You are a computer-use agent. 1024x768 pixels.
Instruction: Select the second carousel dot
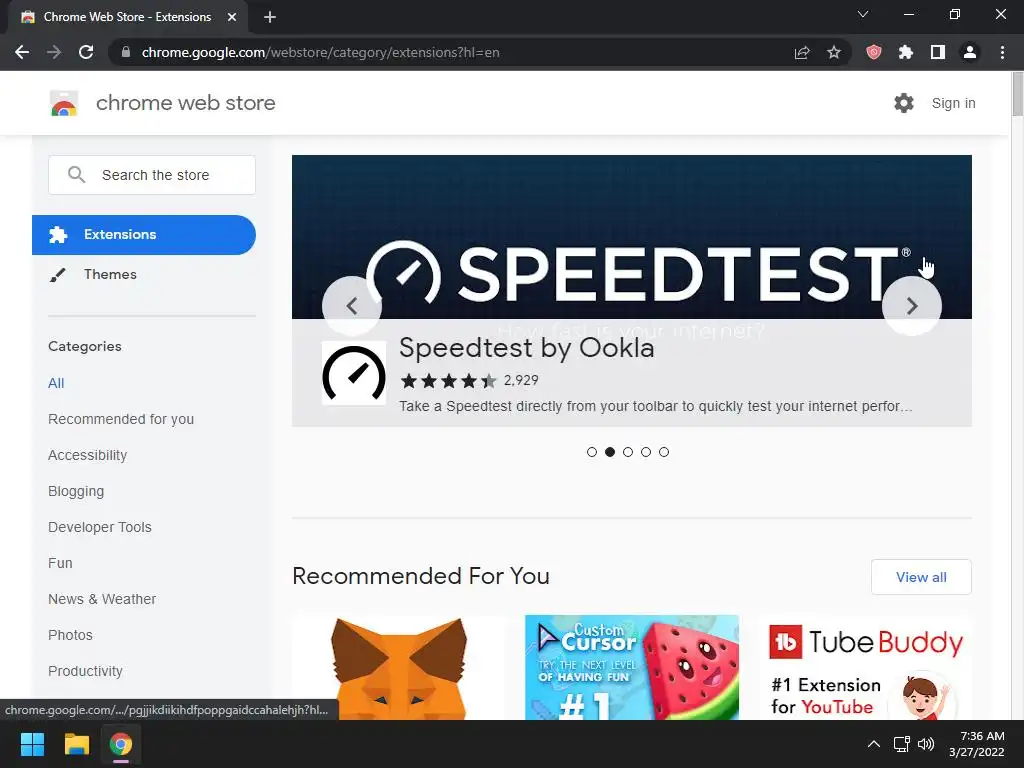610,452
